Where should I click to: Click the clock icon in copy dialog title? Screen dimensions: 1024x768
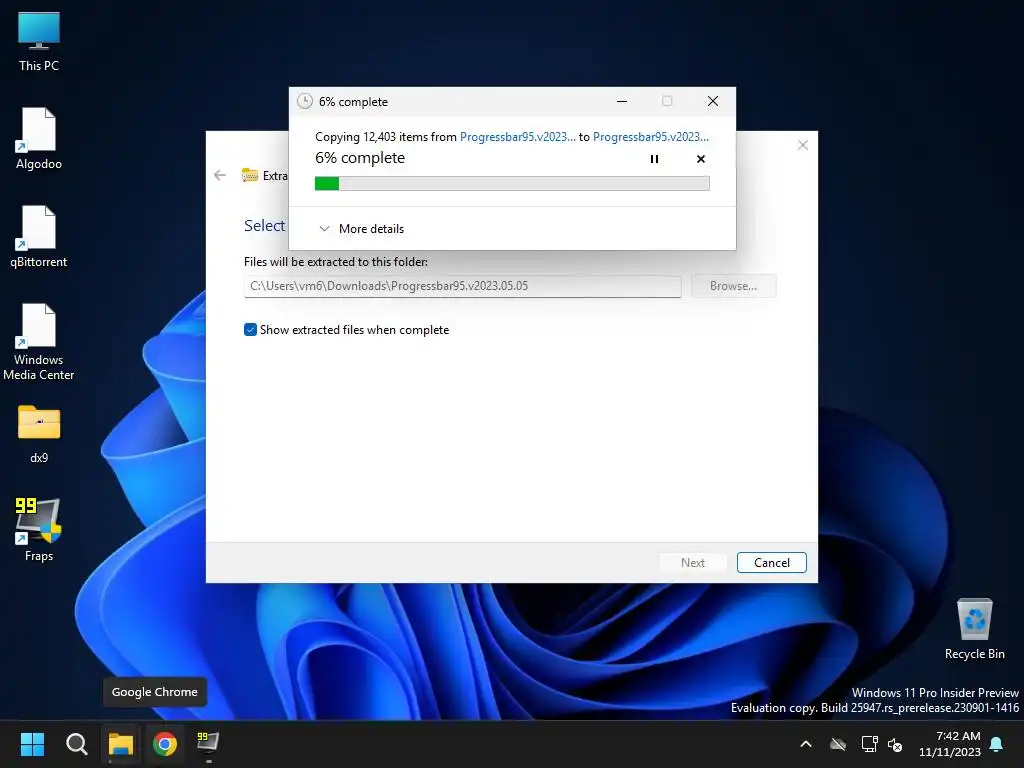pos(304,101)
